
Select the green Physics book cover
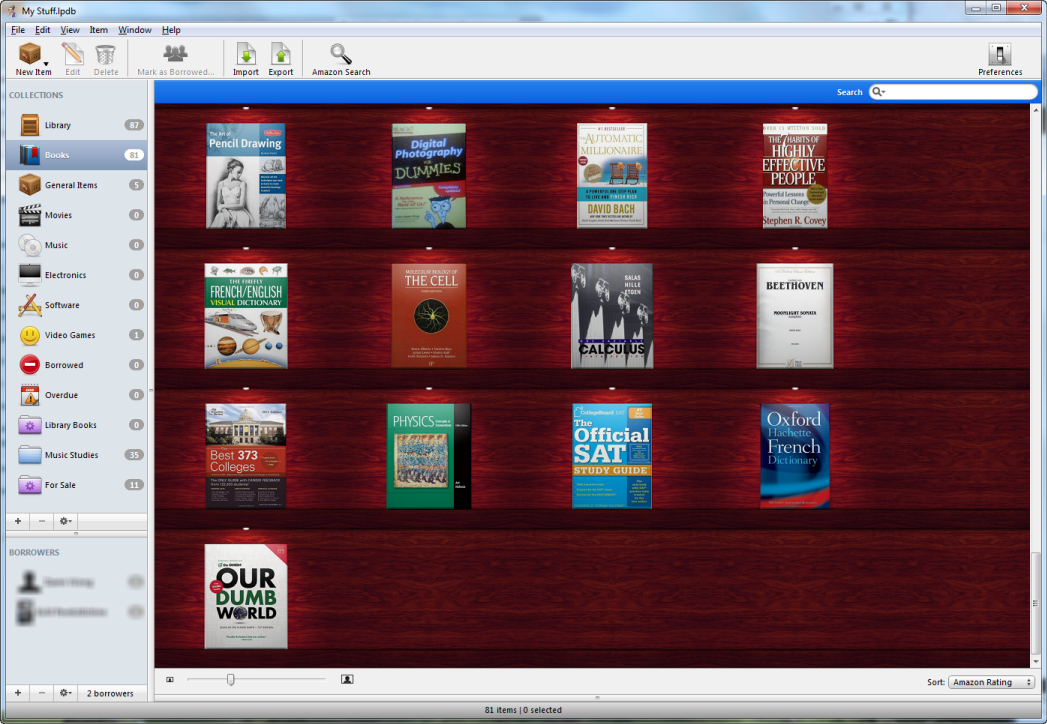tap(429, 456)
